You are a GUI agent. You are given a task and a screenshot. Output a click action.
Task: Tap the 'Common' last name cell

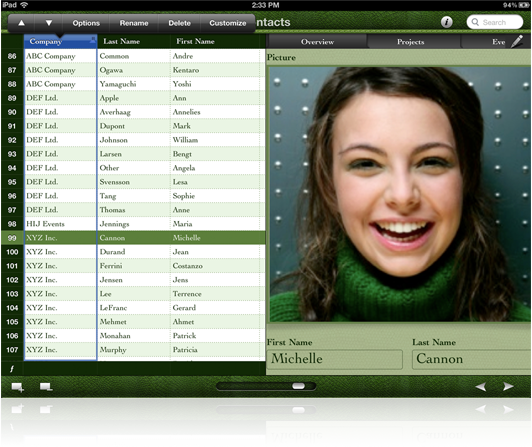pos(134,56)
